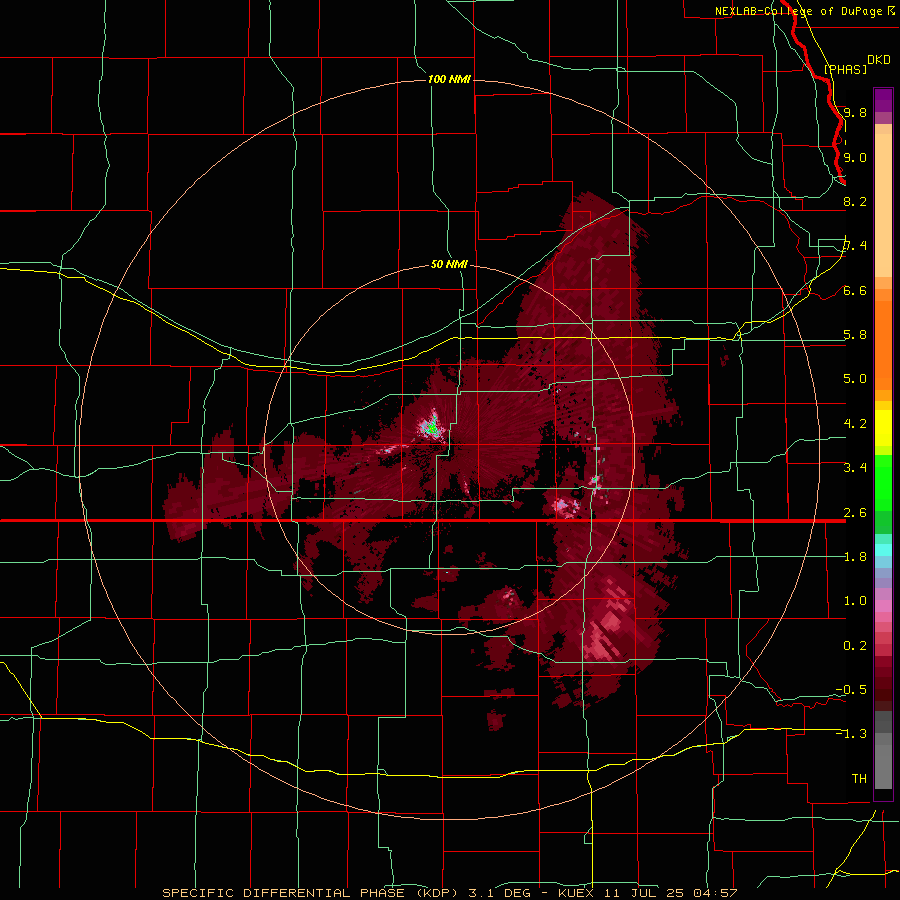Click "SPECIFIC DIFFERENTIAL PHASE (KDP)" caption text
This screenshot has width=900, height=900.
(308, 893)
